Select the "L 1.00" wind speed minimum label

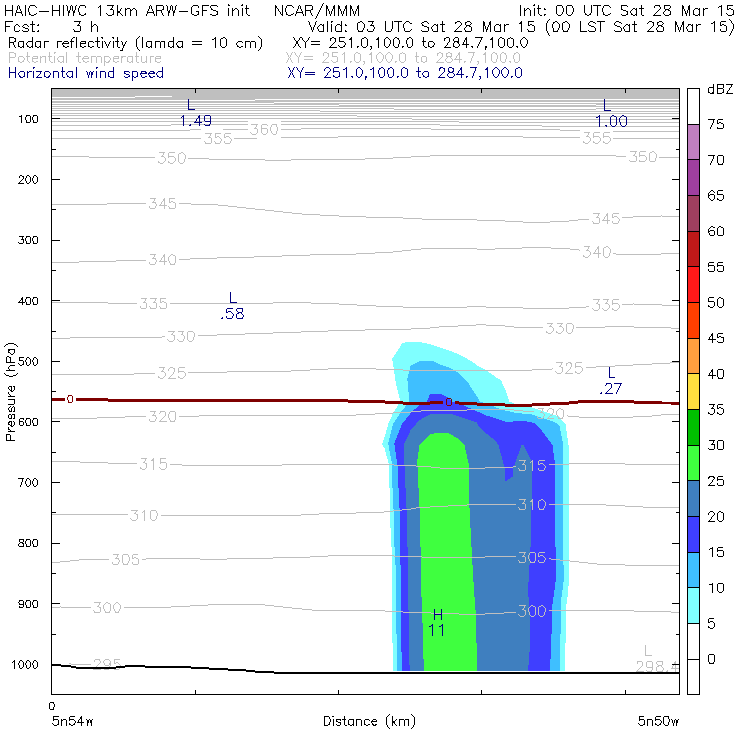click(611, 113)
